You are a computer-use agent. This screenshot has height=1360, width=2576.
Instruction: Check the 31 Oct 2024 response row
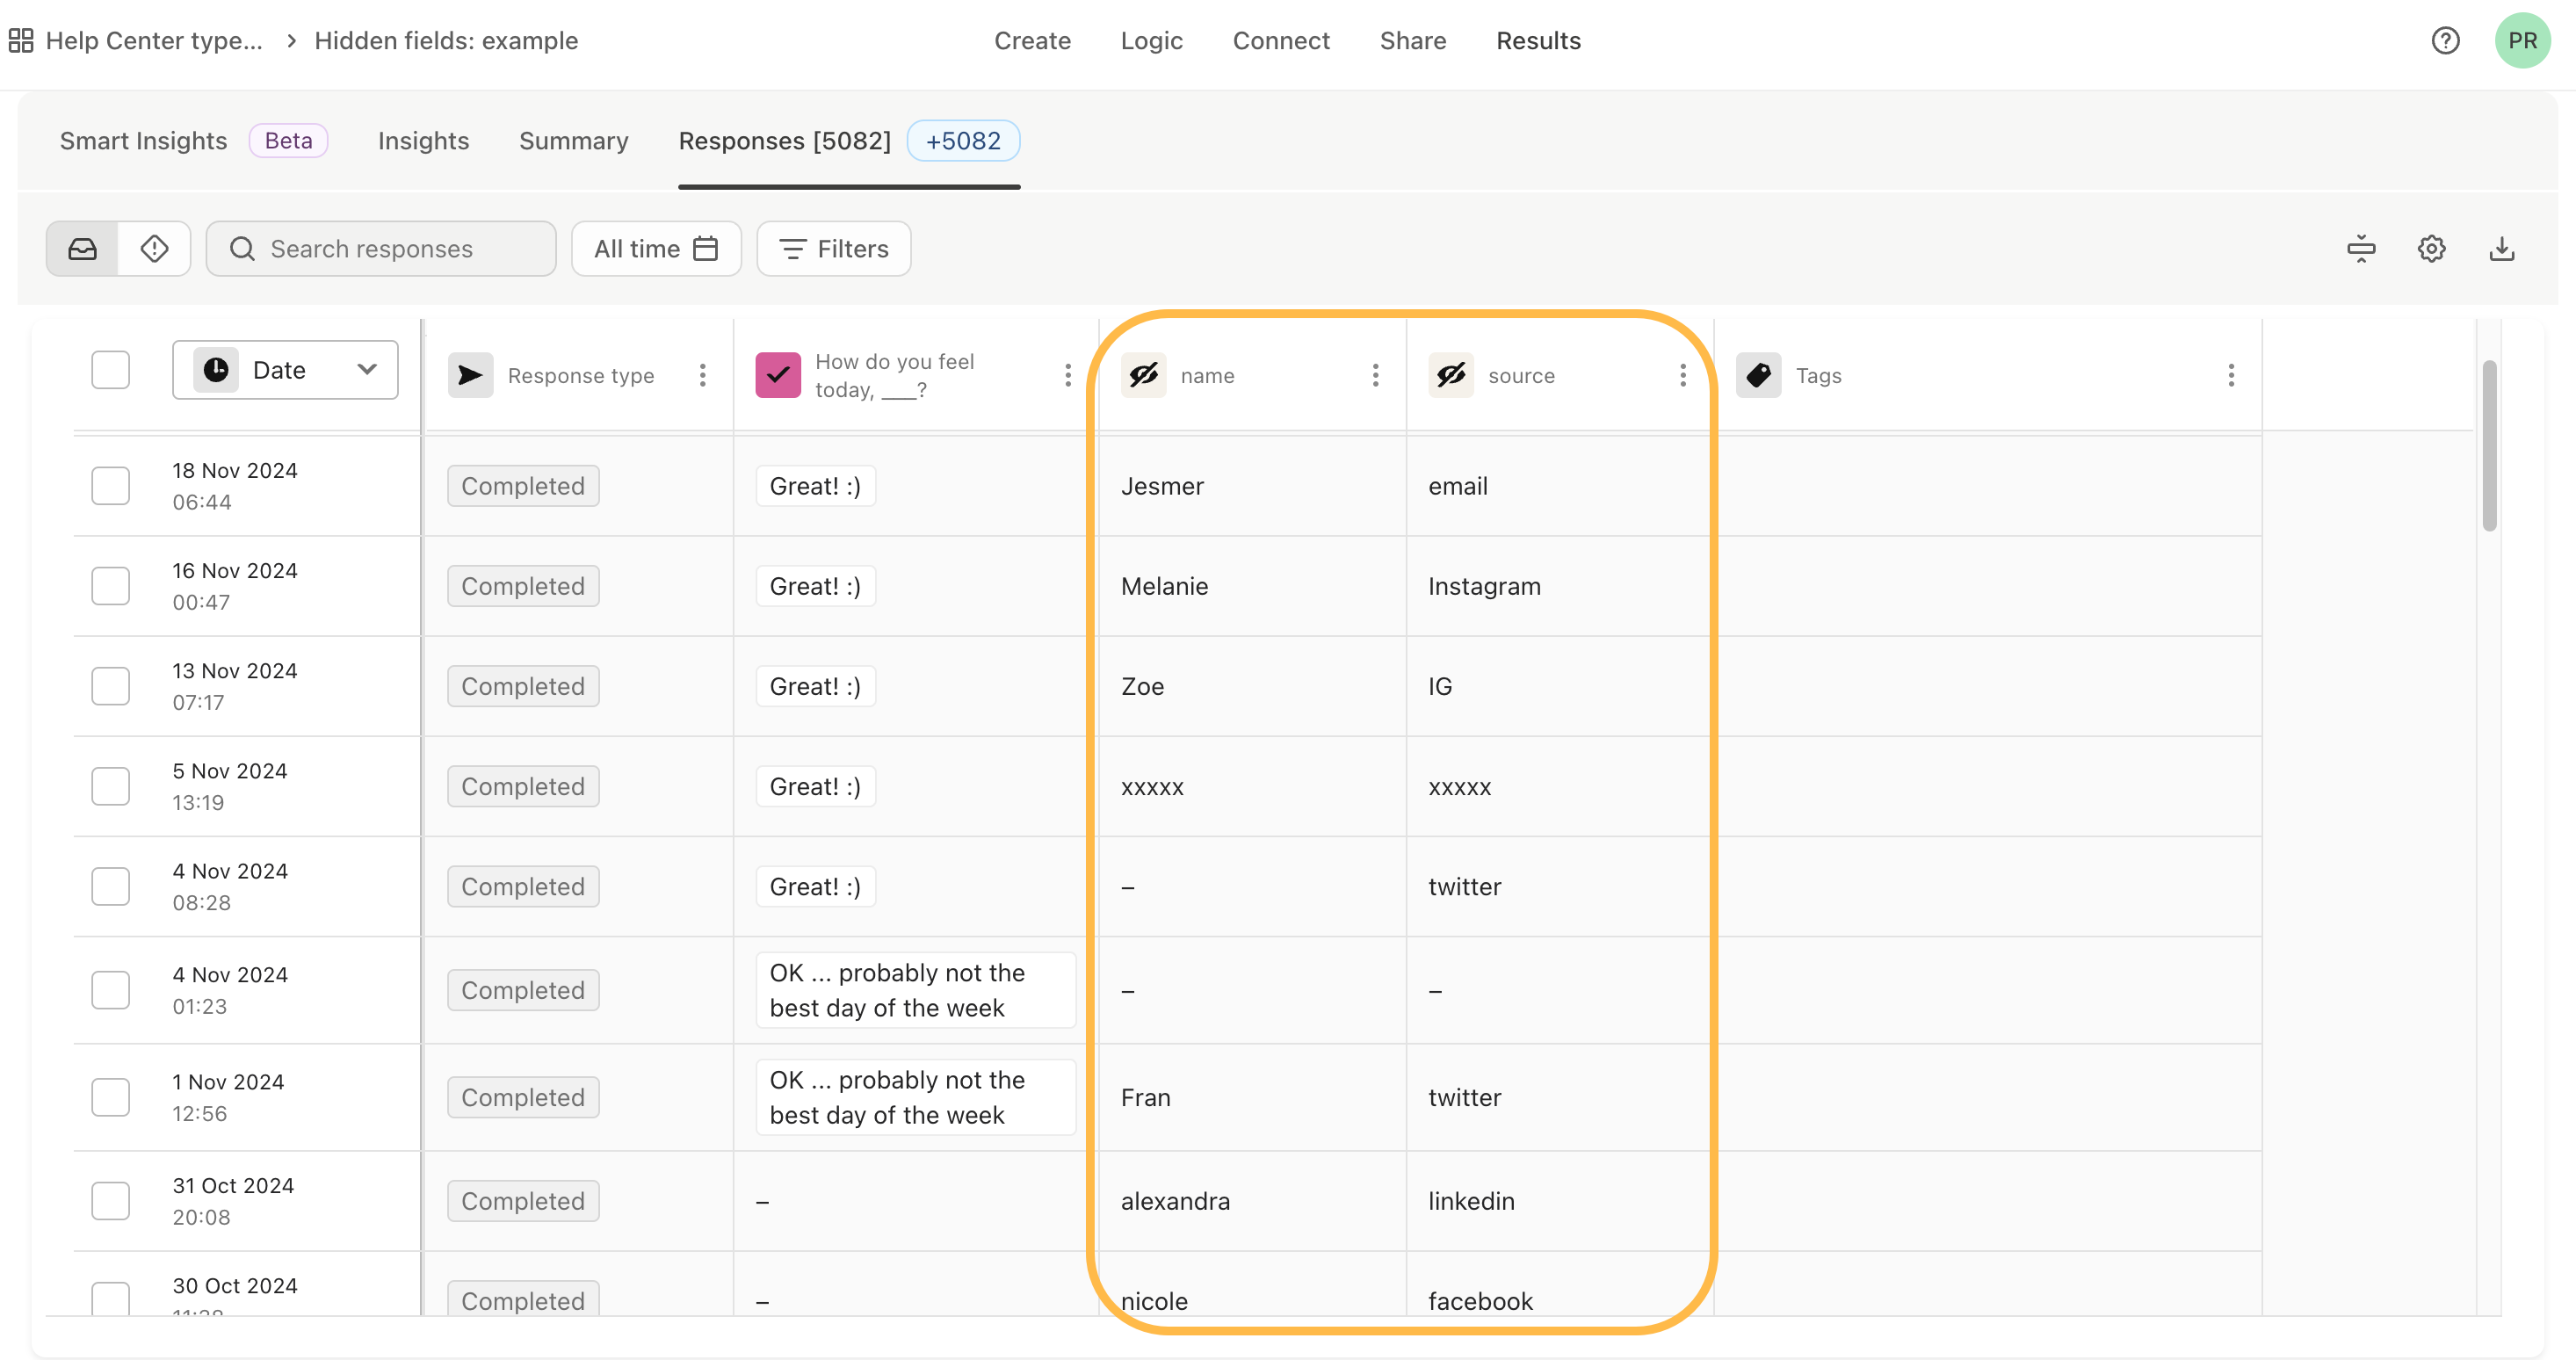click(110, 1200)
